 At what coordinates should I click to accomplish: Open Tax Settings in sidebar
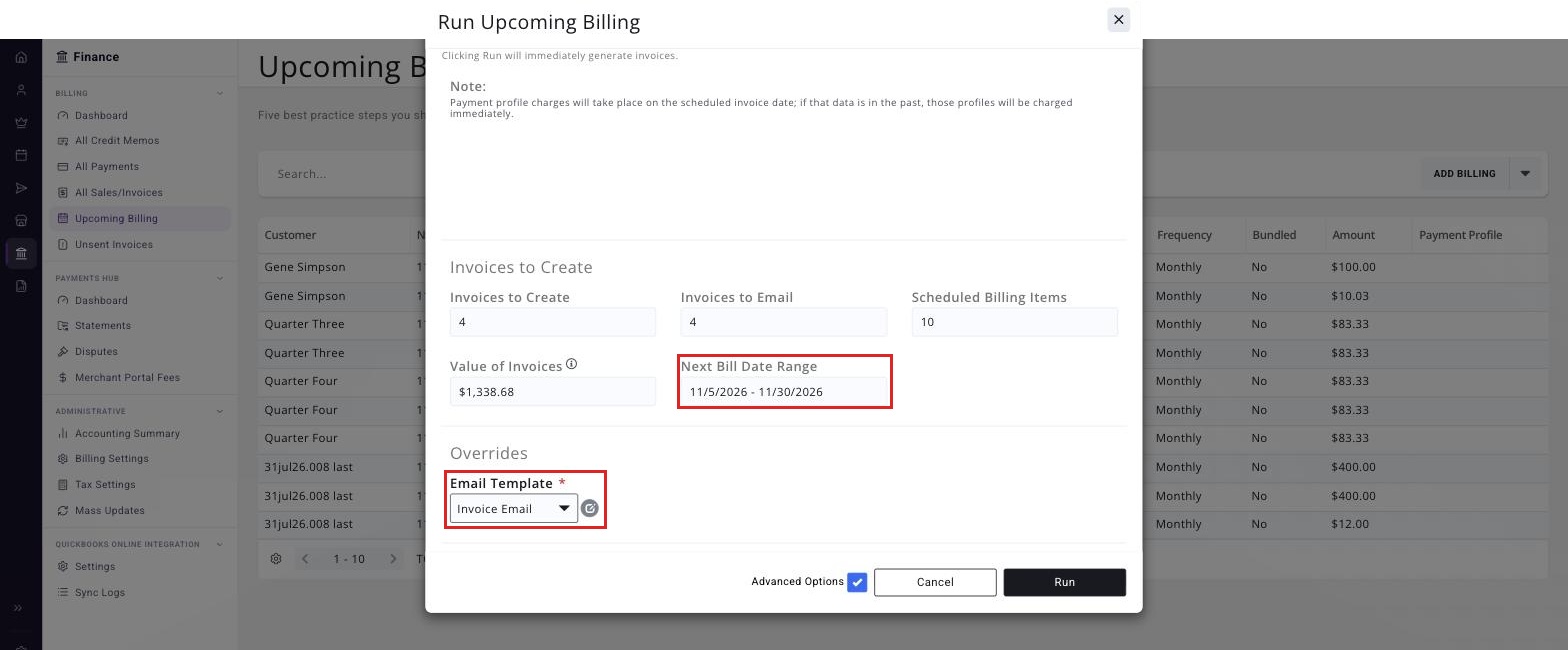(x=105, y=485)
